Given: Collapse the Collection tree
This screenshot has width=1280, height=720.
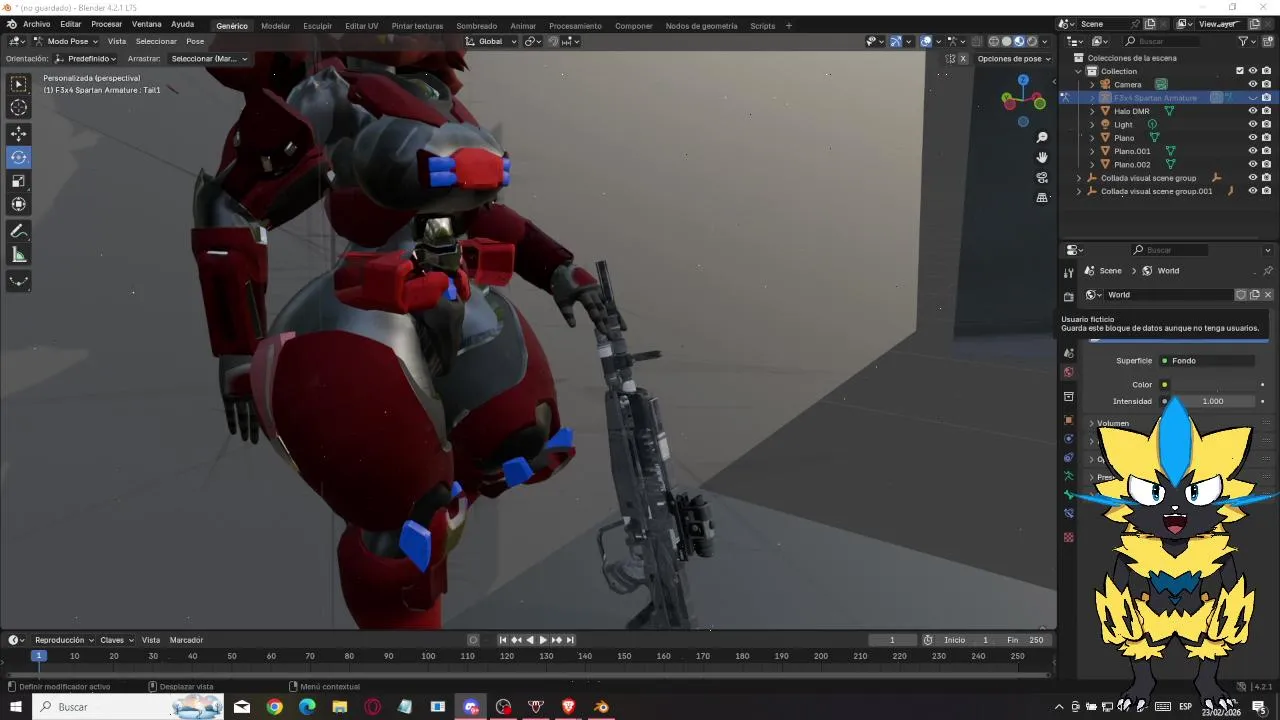Looking at the screenshot, I should 1079,71.
